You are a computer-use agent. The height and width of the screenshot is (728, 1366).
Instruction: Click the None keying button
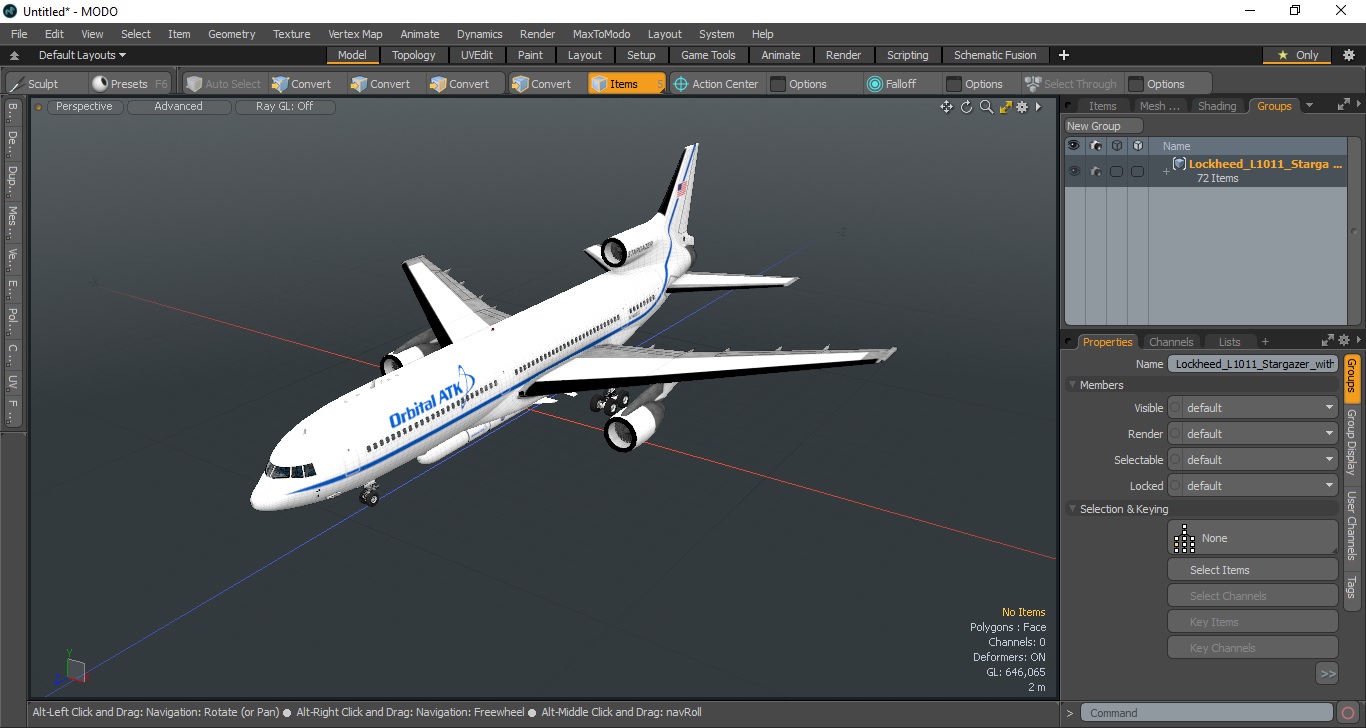coord(1253,538)
